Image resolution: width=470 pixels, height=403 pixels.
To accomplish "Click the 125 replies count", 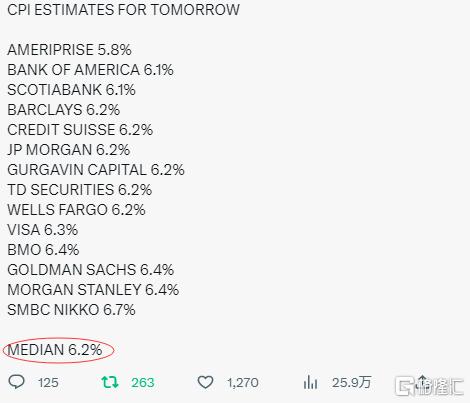I will point(48,383).
